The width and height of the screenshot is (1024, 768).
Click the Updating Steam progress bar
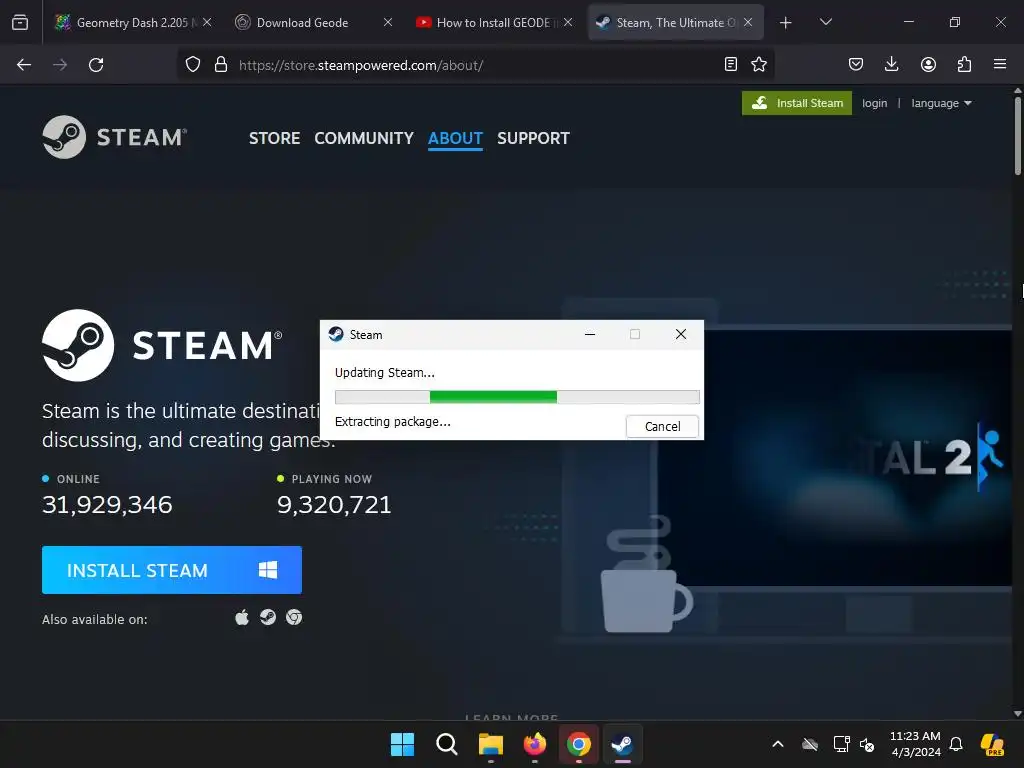pyautogui.click(x=517, y=396)
